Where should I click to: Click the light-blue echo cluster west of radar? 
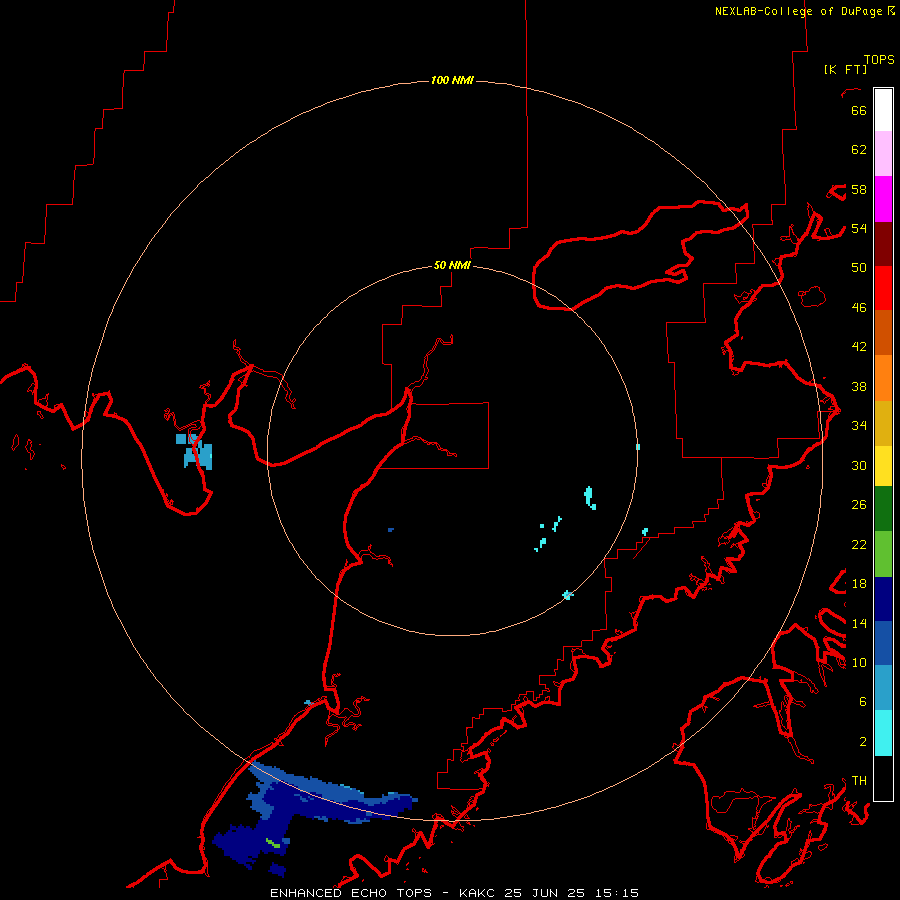click(195, 451)
